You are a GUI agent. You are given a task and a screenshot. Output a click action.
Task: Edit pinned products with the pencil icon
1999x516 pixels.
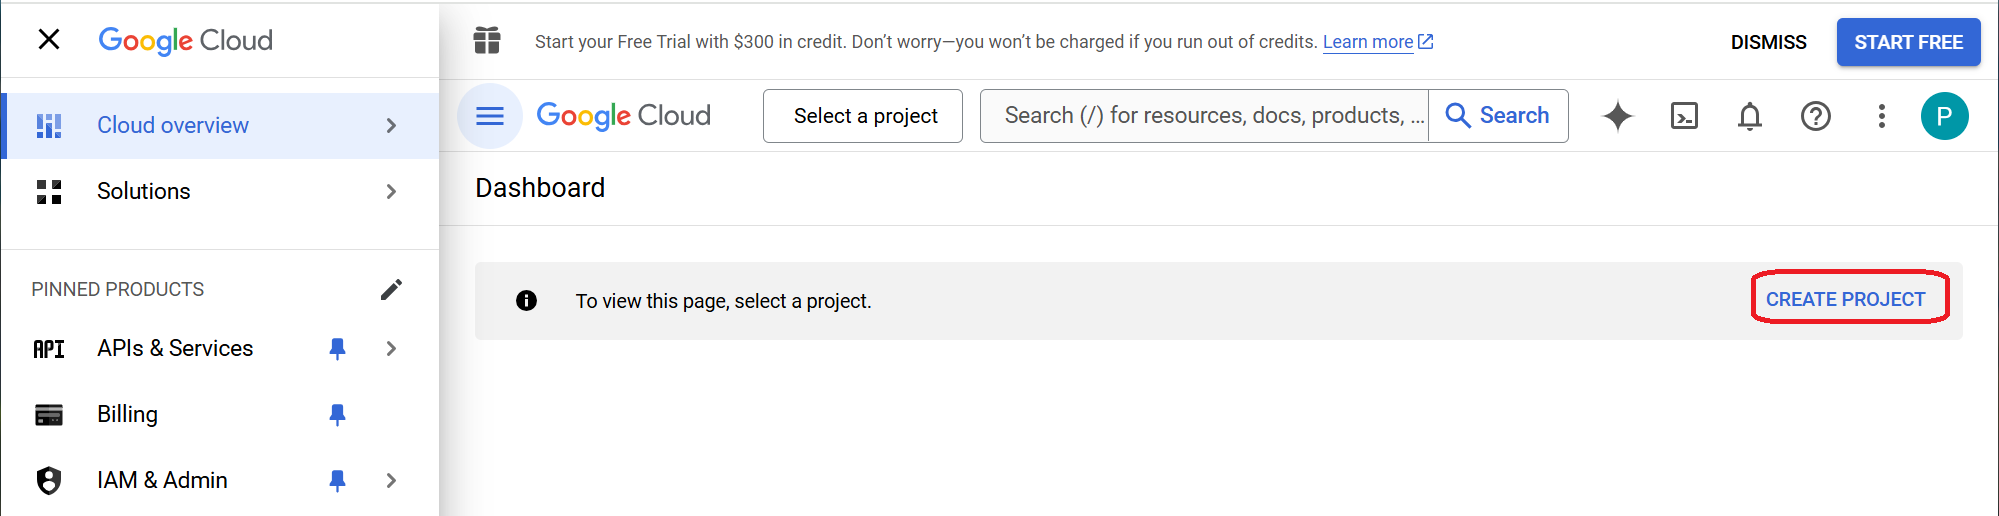click(x=391, y=289)
